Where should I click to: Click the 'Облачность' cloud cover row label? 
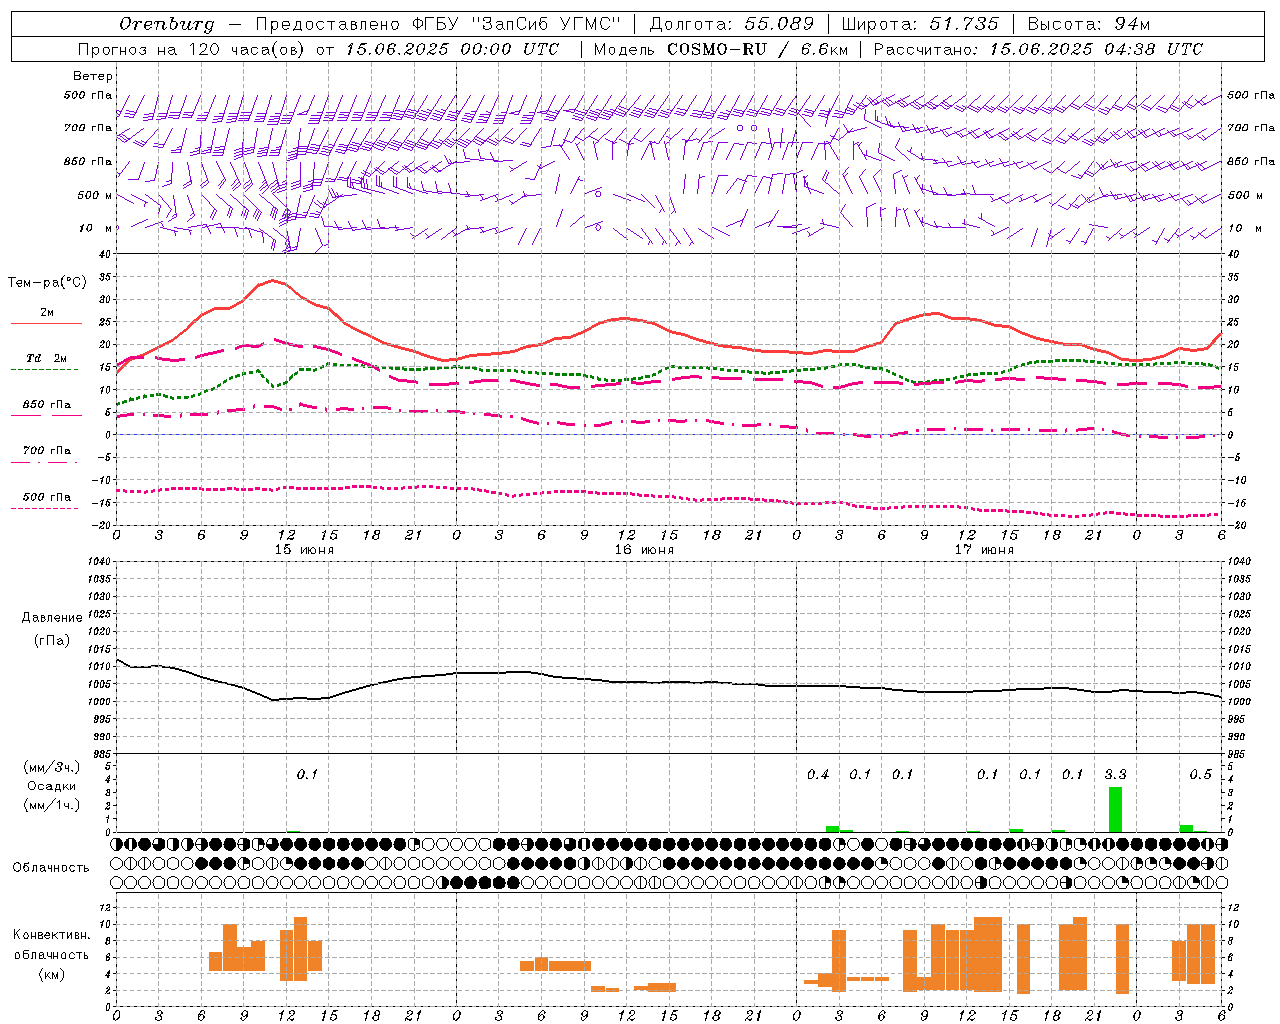[51, 868]
